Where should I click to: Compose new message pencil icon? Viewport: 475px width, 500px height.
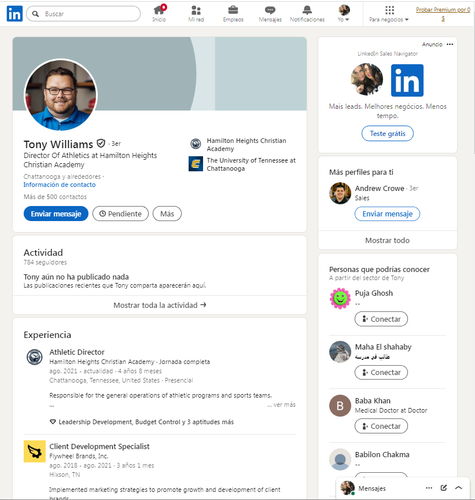pyautogui.click(x=444, y=488)
